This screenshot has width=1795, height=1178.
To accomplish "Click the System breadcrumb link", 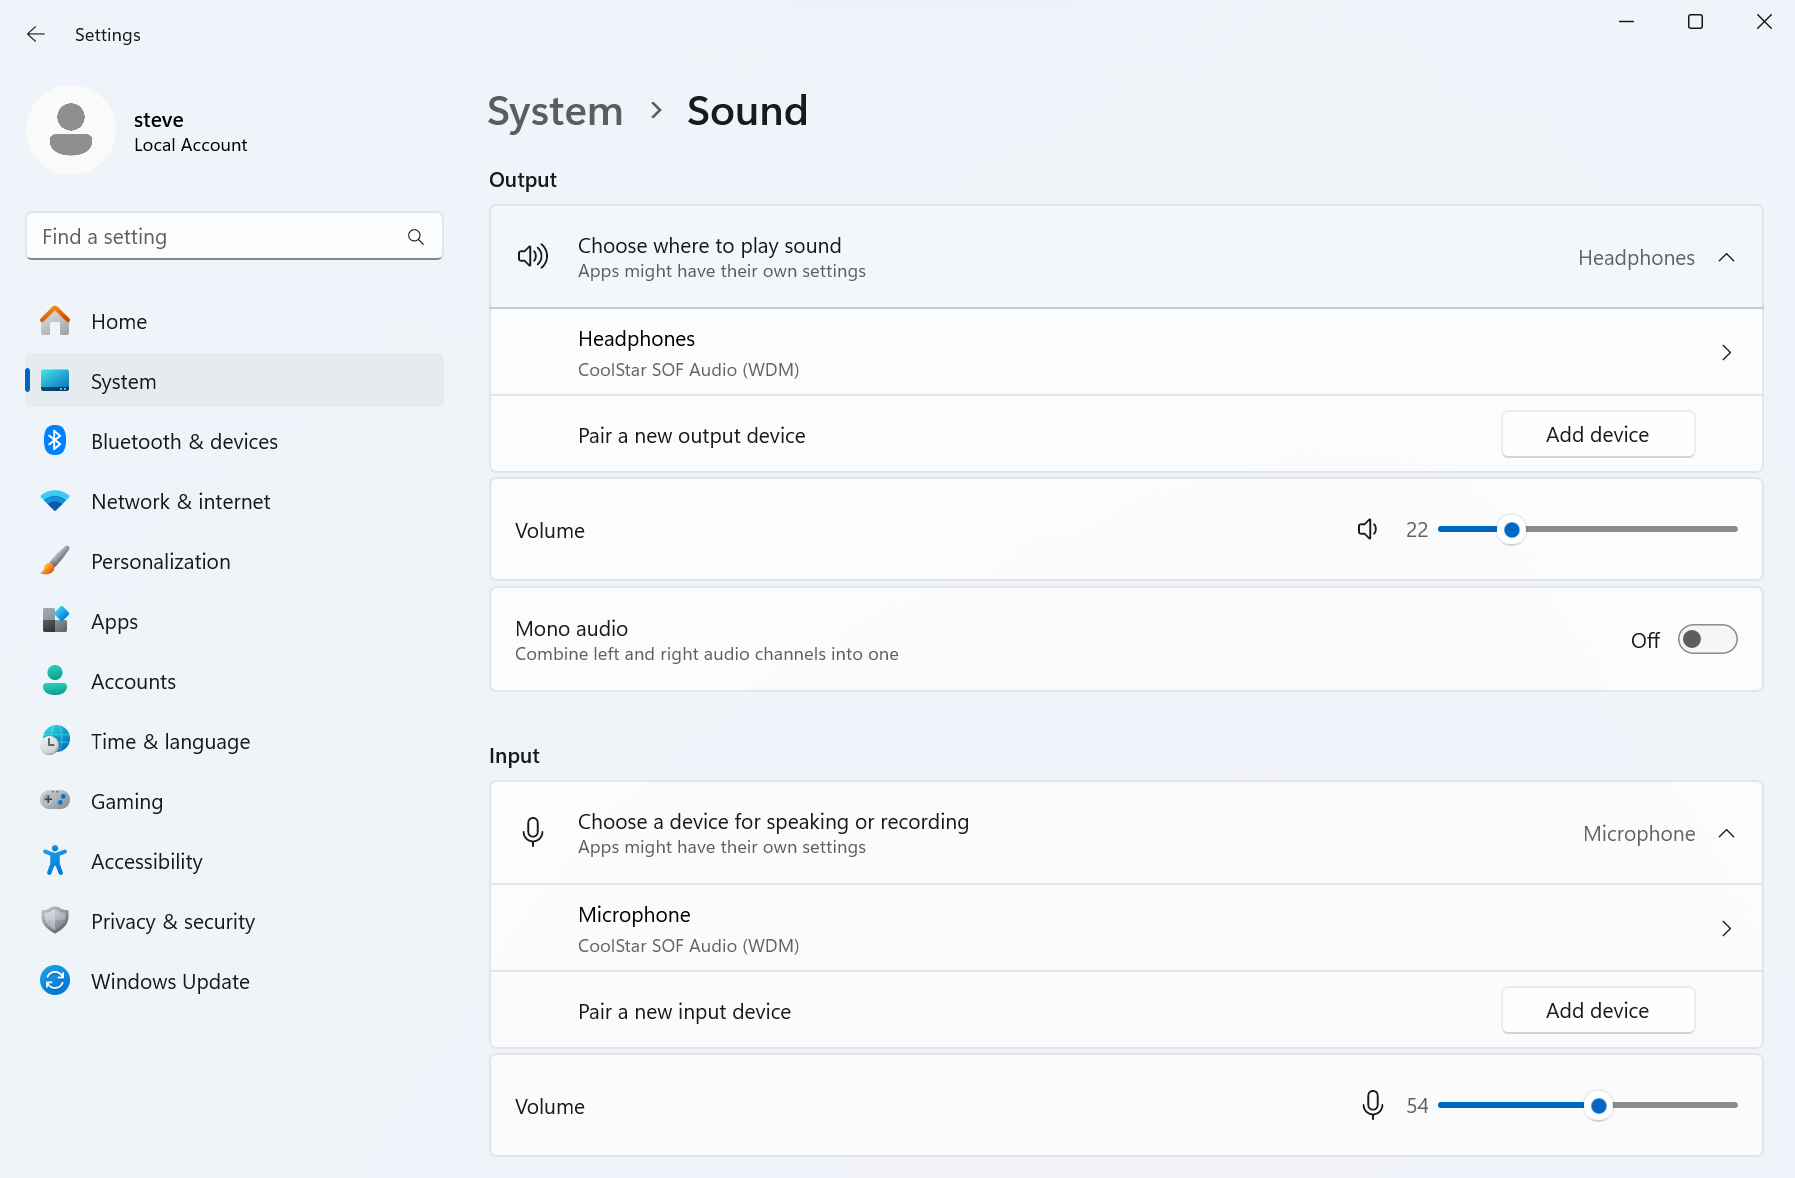I will point(555,111).
